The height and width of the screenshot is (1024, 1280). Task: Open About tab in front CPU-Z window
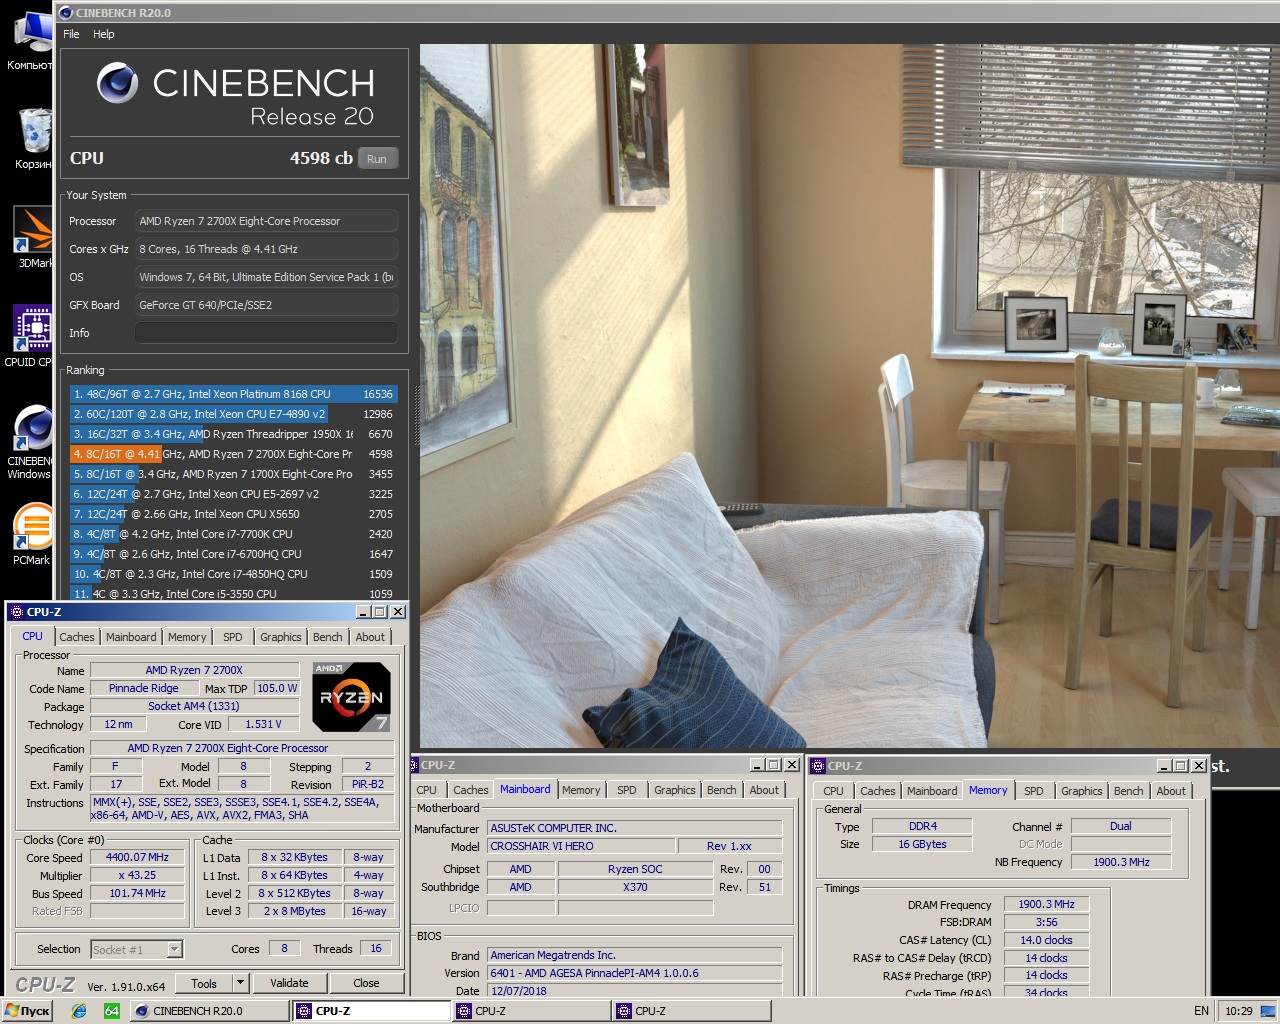pyautogui.click(x=370, y=637)
